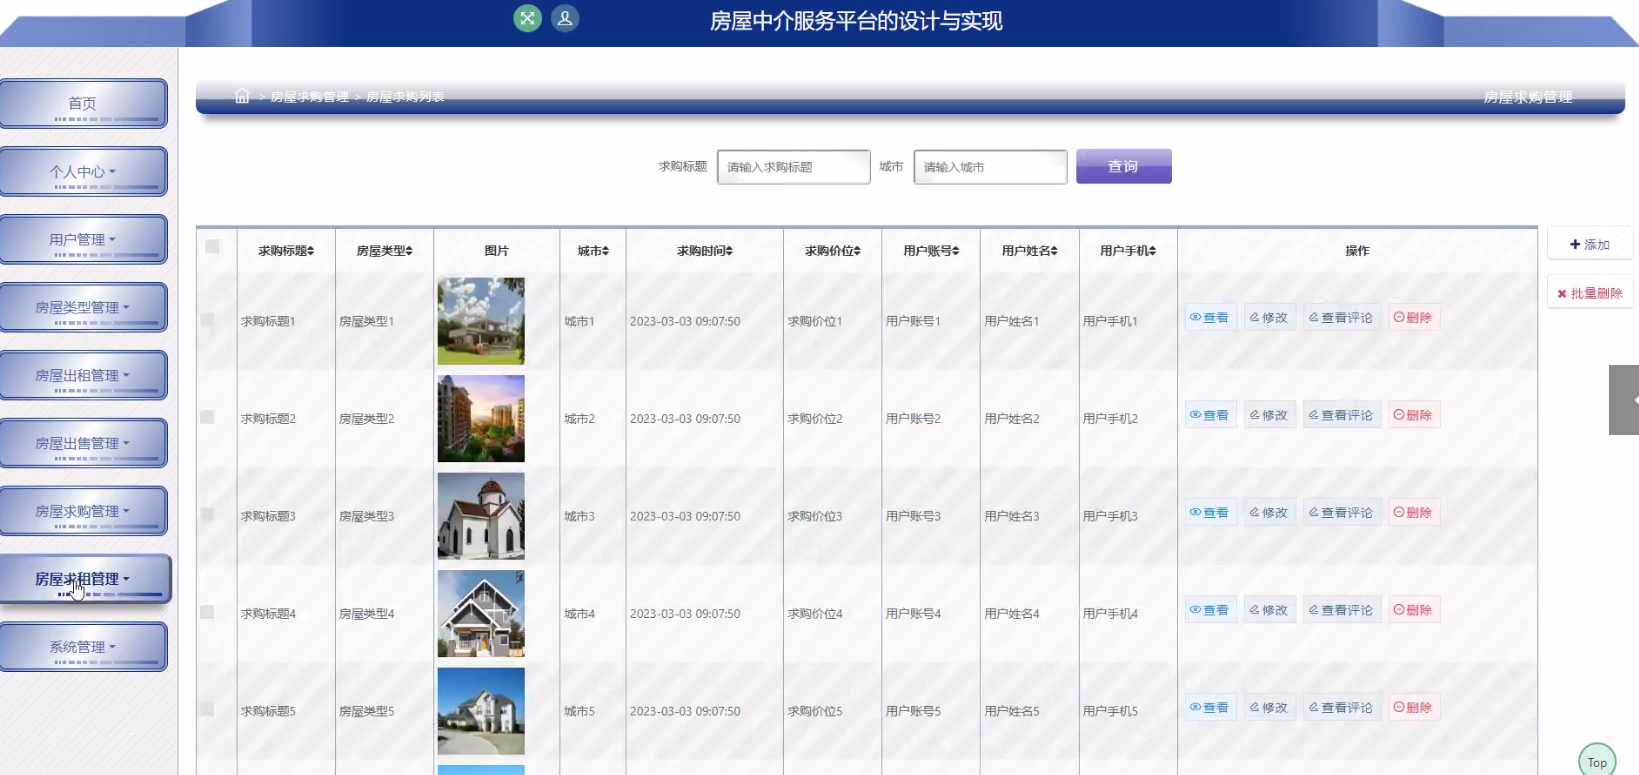Viewport: 1639px width, 775px height.
Task: Sort table by 用户姓名 column
Action: pos(1030,251)
